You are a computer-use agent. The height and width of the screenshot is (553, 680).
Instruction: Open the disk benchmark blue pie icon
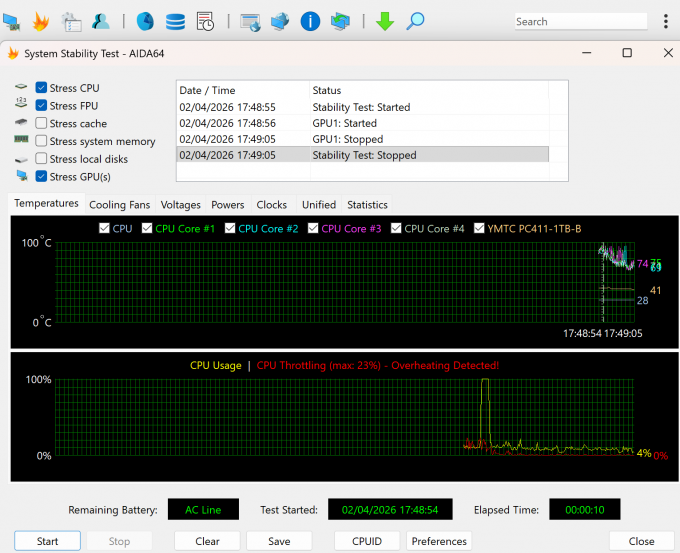(x=145, y=21)
